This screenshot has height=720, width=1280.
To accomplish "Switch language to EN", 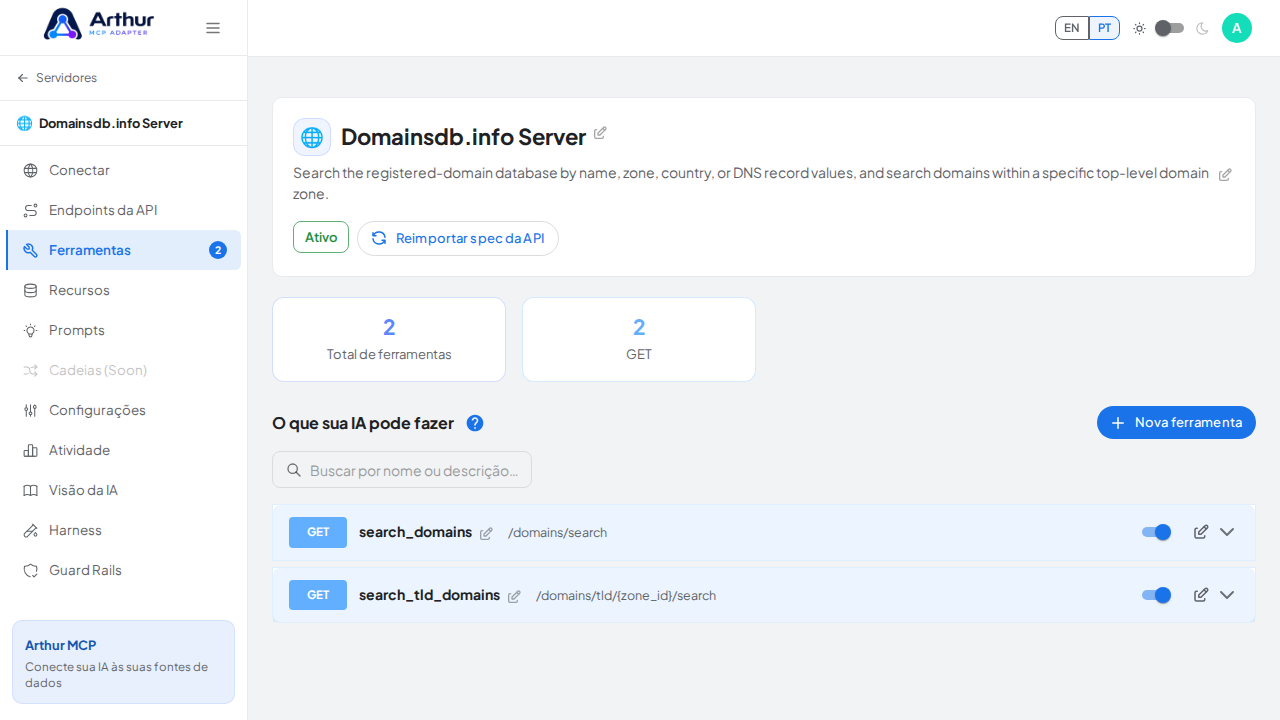I will tap(1072, 28).
